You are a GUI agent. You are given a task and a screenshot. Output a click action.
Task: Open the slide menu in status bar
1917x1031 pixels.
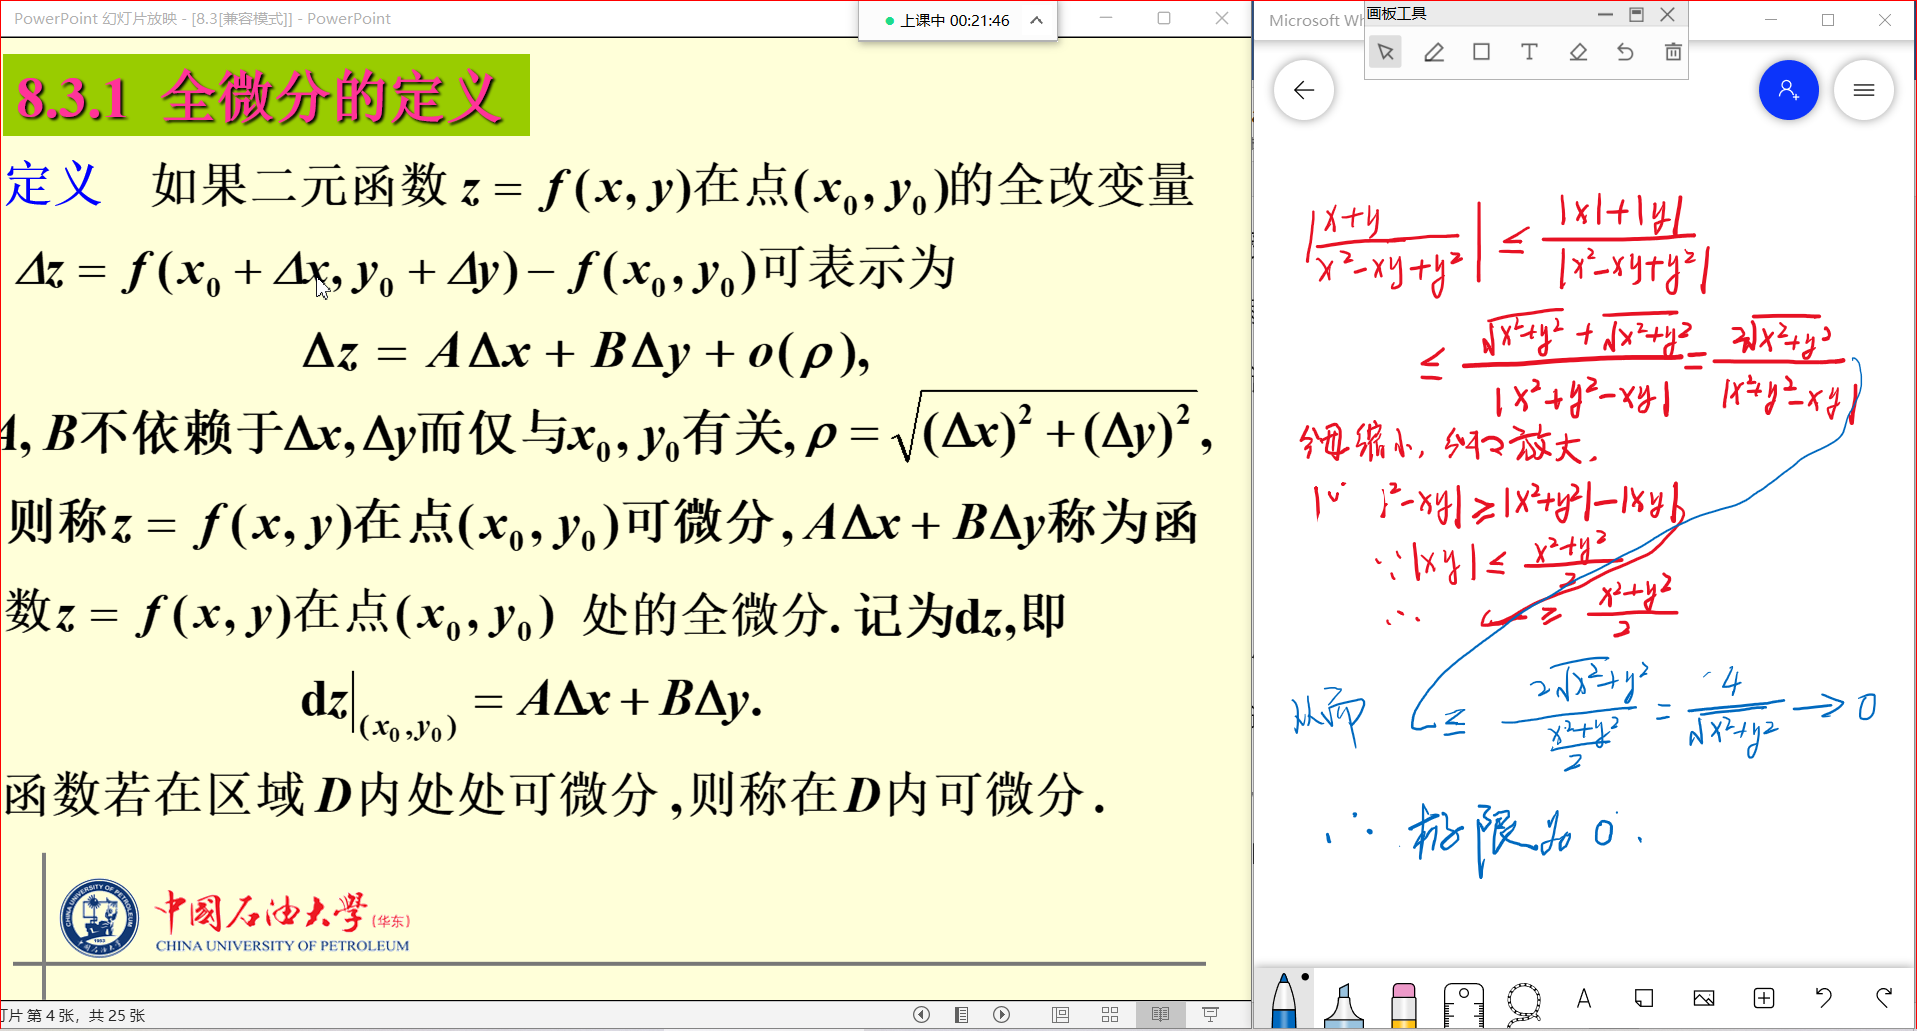(961, 1015)
